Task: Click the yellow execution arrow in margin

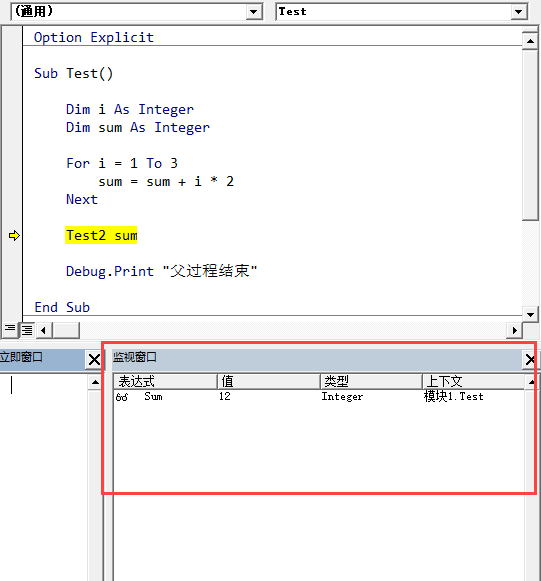Action: (x=14, y=236)
